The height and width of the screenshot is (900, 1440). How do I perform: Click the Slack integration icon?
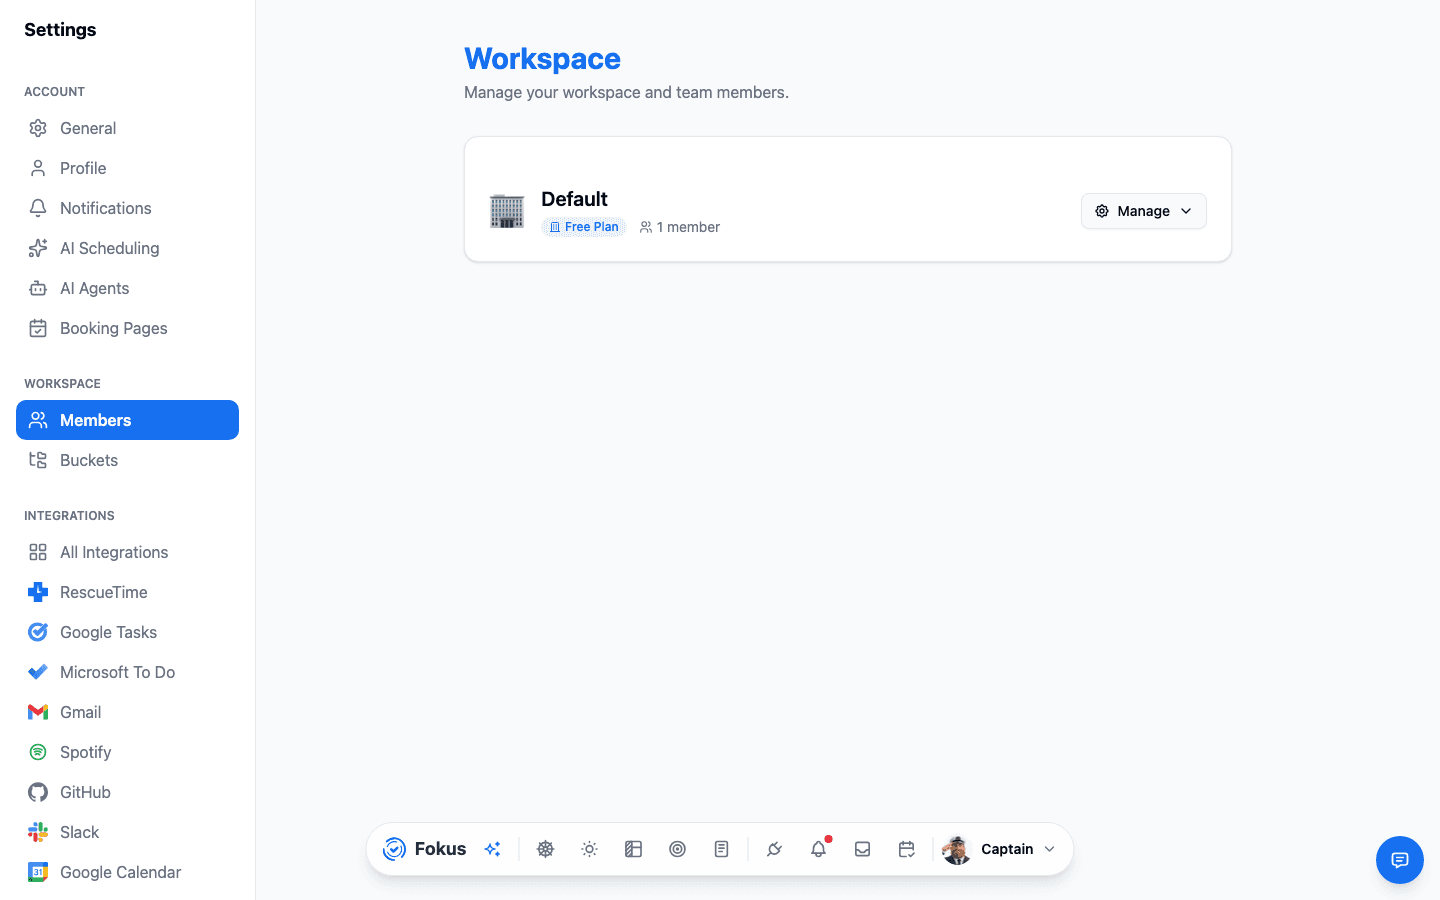click(x=38, y=832)
